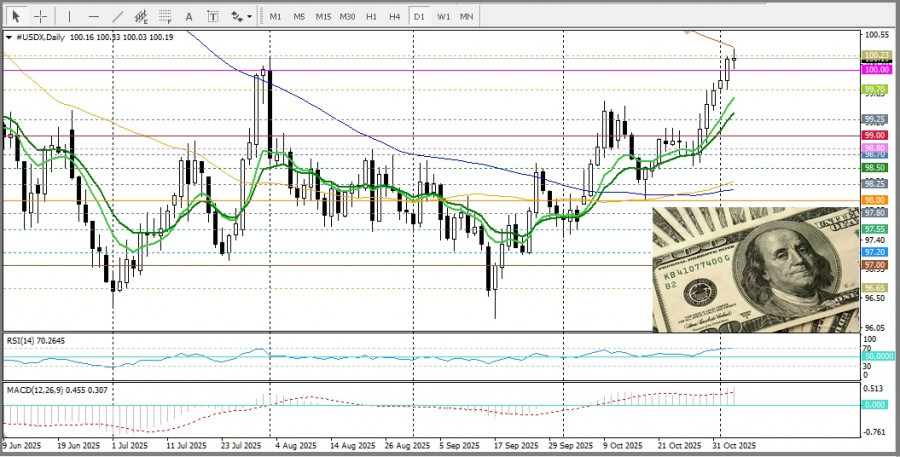Image resolution: width=900 pixels, height=457 pixels.
Task: Toggle the D1 daily timeframe
Action: (x=419, y=17)
